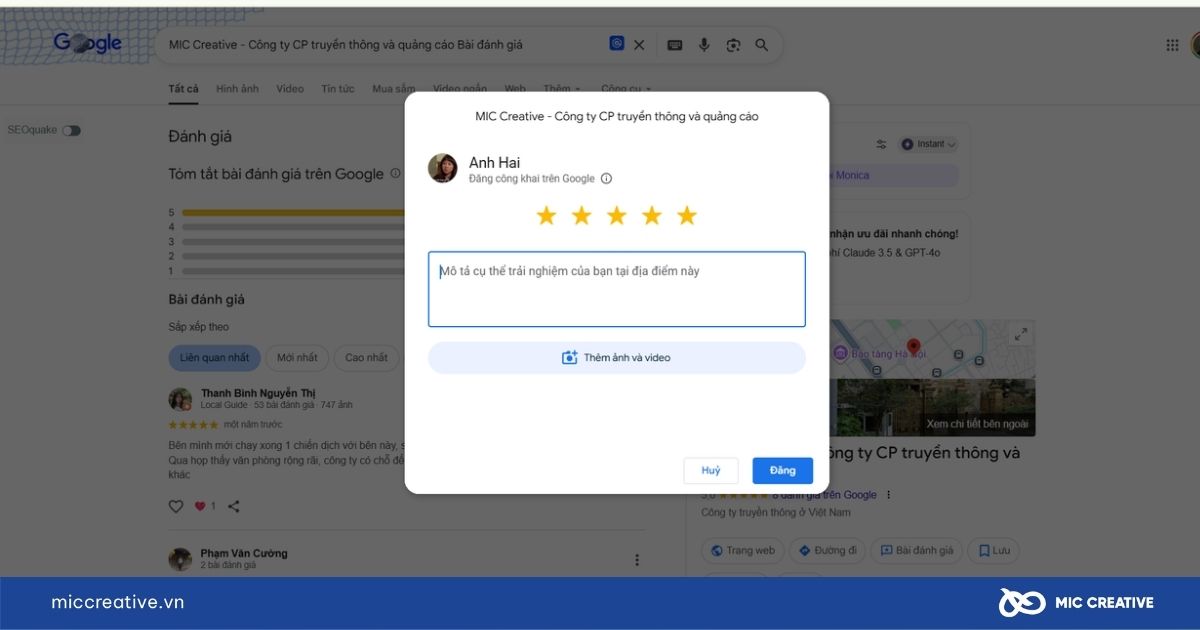Click the Google logo

tap(88, 43)
